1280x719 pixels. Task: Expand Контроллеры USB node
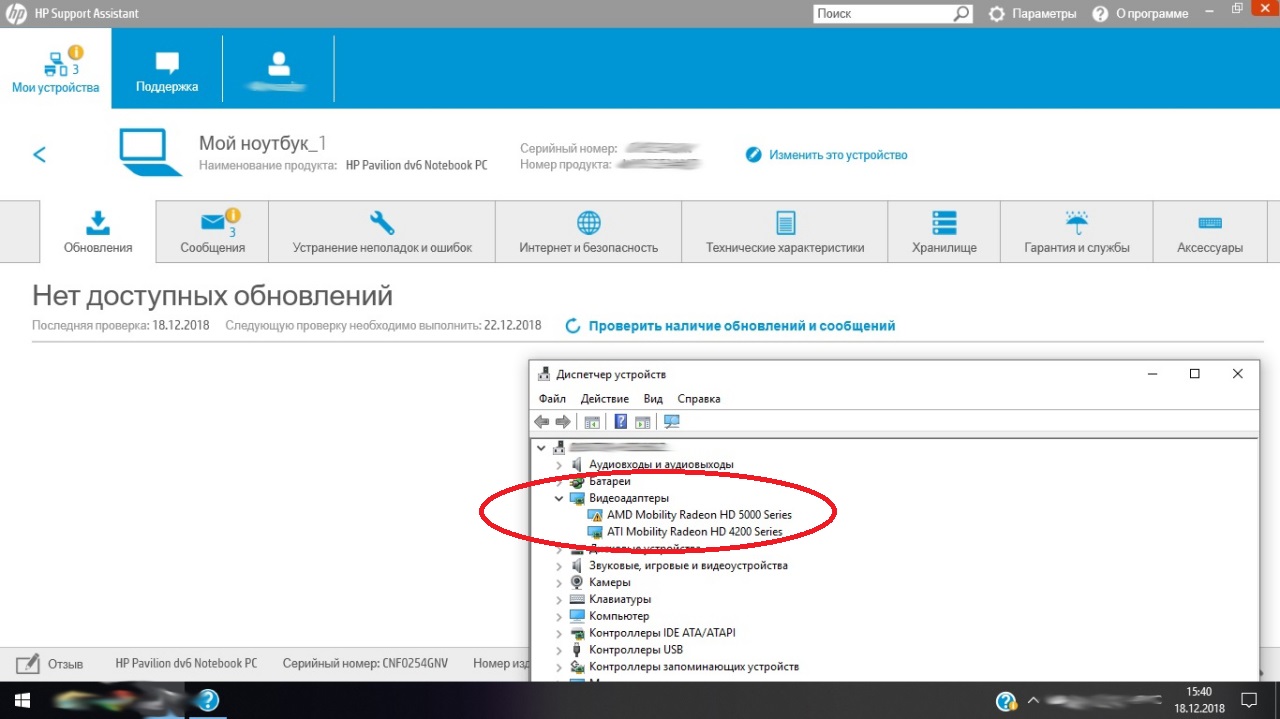(x=559, y=650)
